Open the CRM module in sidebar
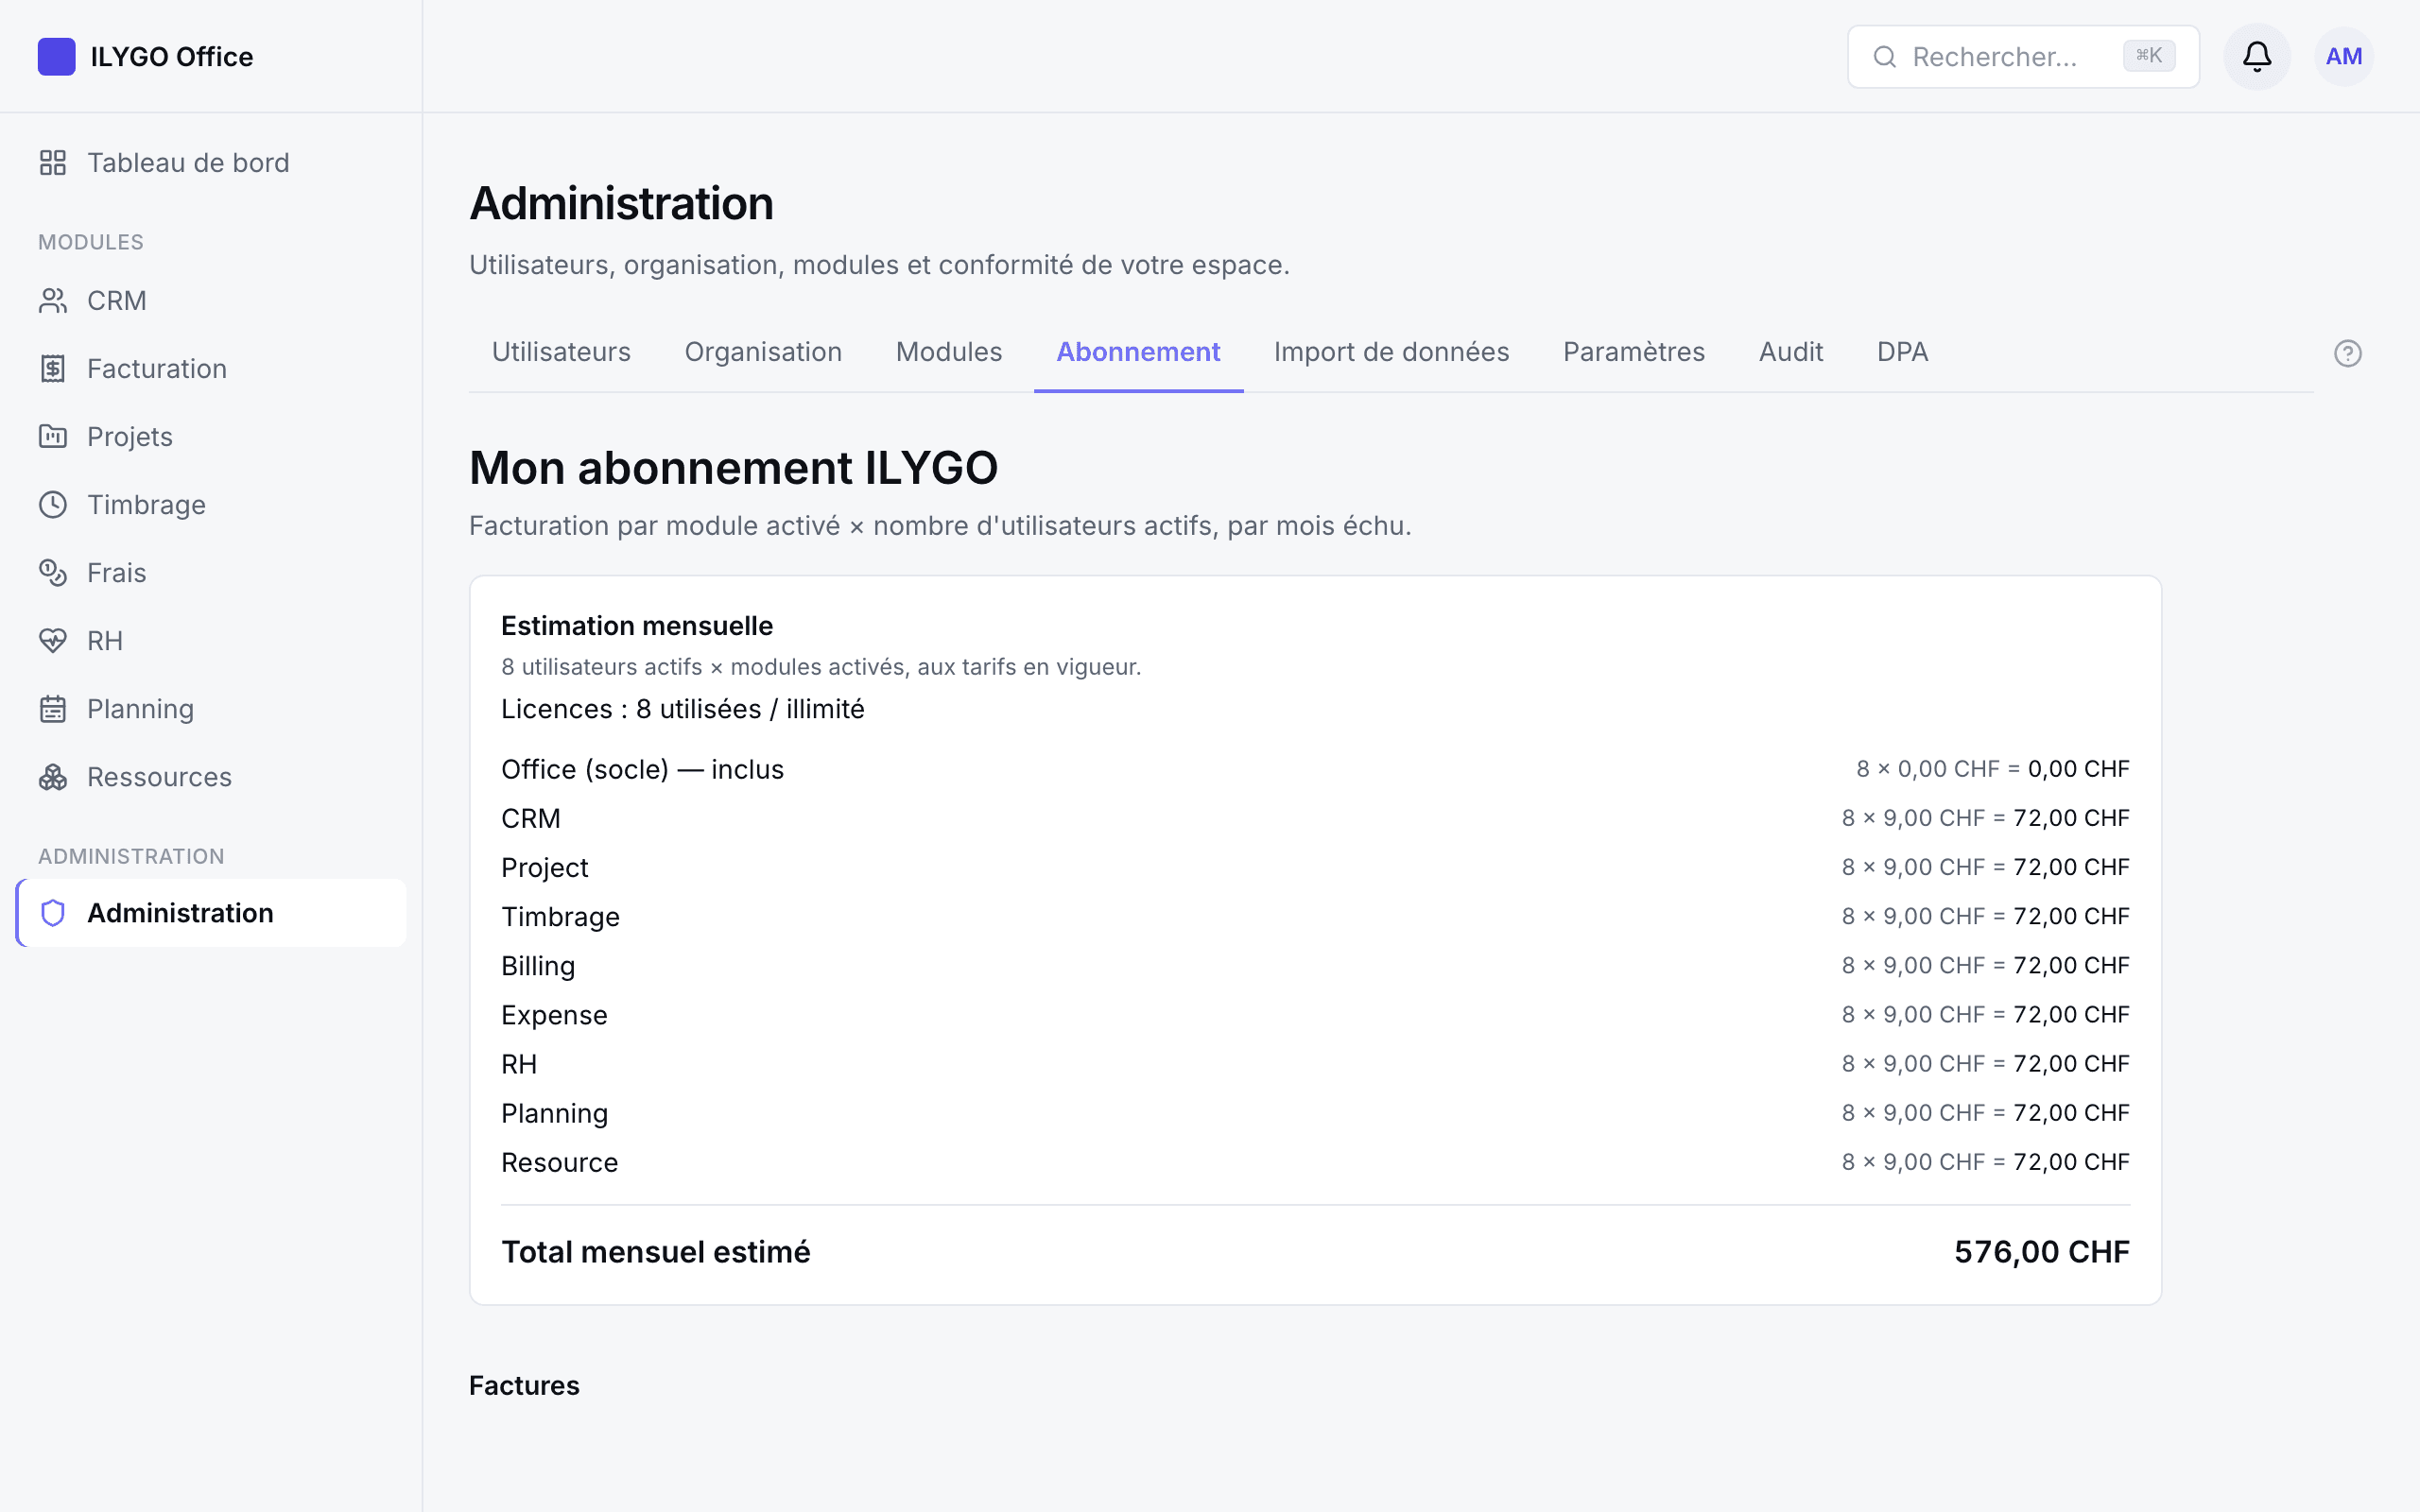2420x1512 pixels. point(211,300)
